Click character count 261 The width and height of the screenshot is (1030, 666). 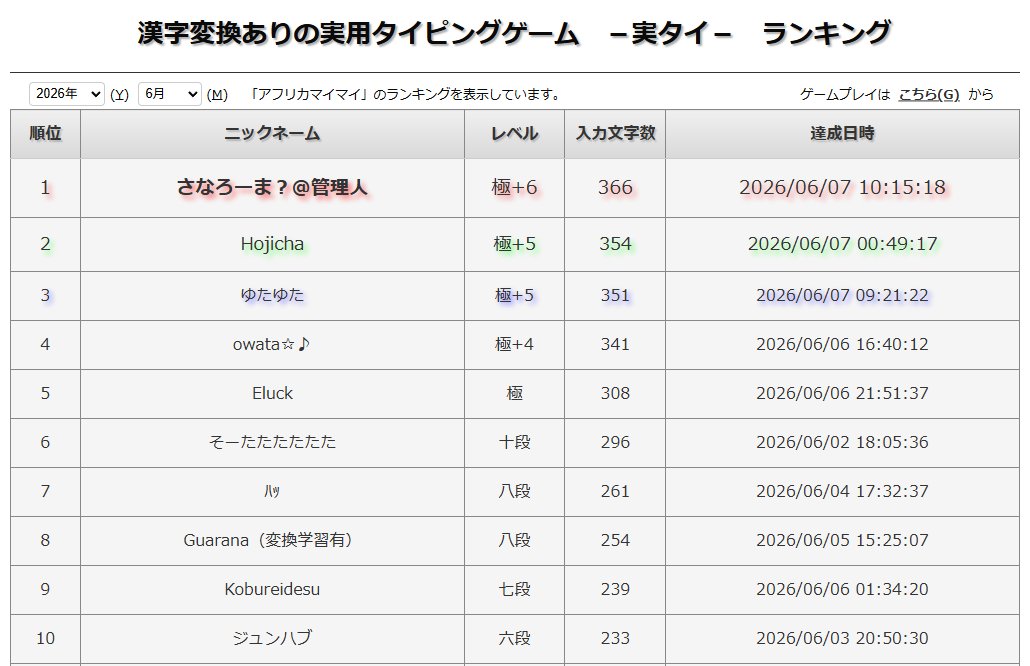pos(615,491)
